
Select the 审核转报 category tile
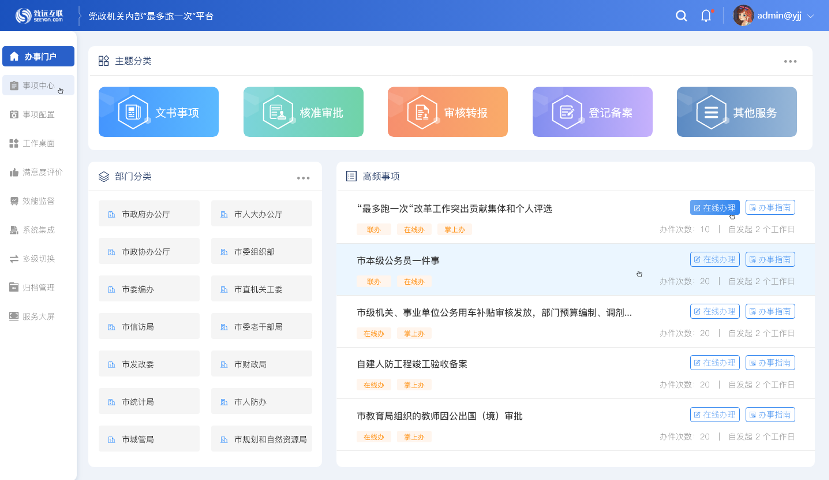(448, 112)
